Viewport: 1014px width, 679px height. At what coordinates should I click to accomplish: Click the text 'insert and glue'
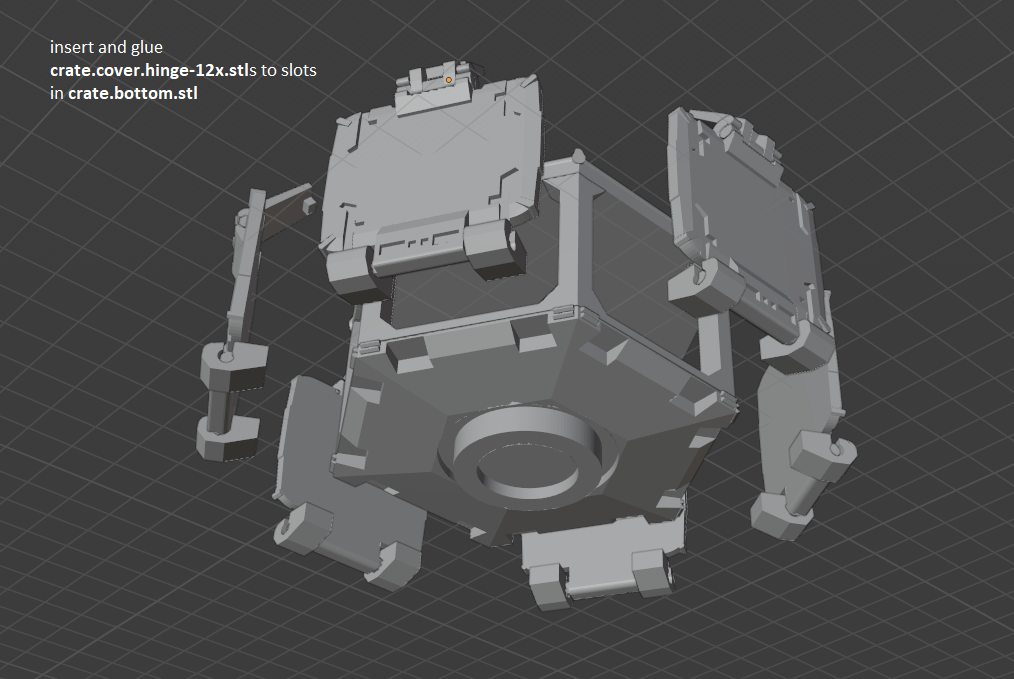(106, 47)
